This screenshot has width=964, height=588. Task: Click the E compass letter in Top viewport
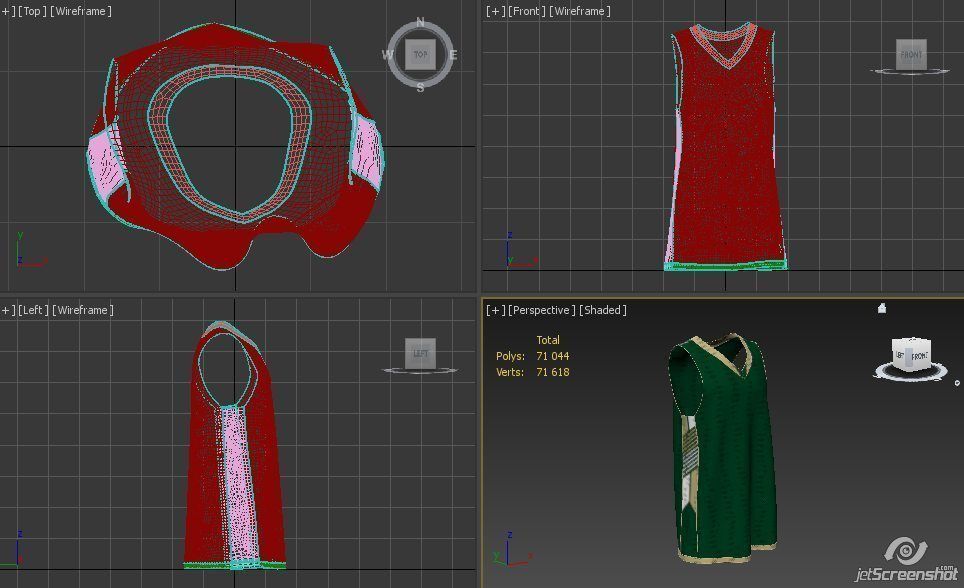click(453, 55)
